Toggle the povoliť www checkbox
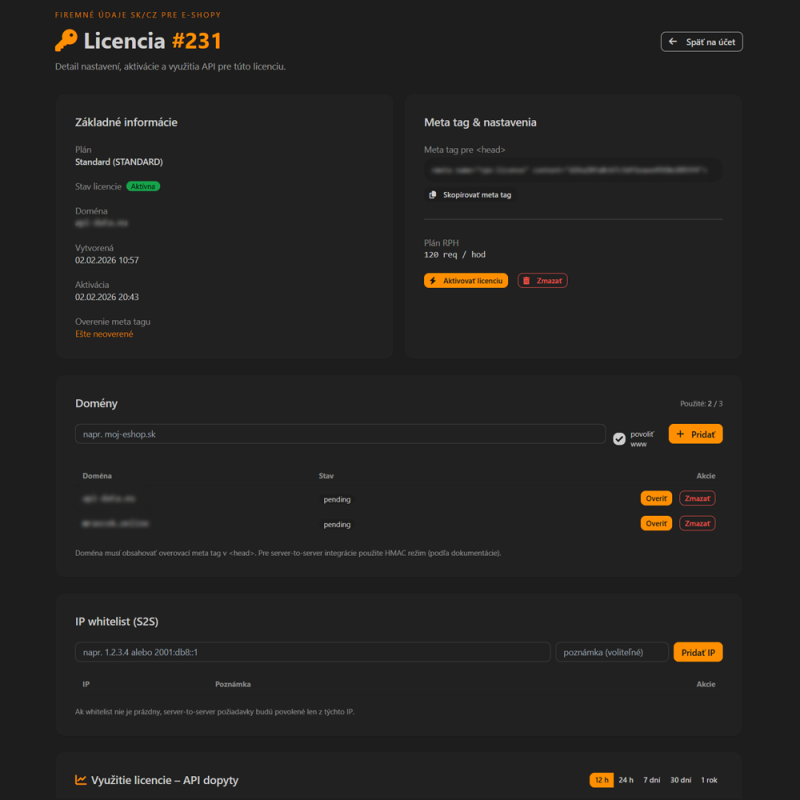This screenshot has height=800, width=800. click(x=619, y=438)
